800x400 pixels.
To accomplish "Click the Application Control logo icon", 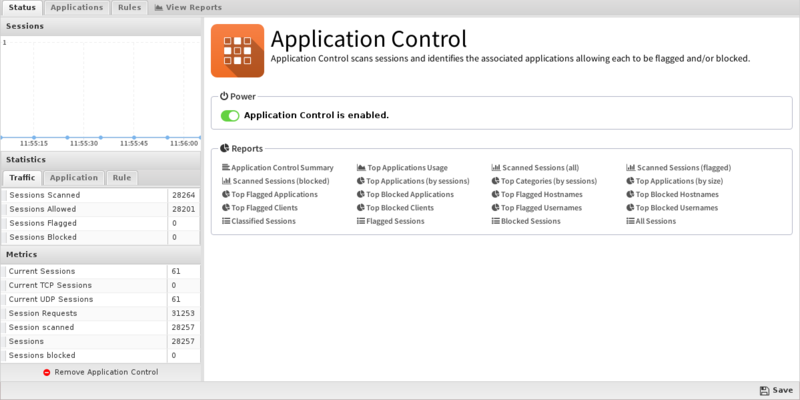I will point(237,50).
